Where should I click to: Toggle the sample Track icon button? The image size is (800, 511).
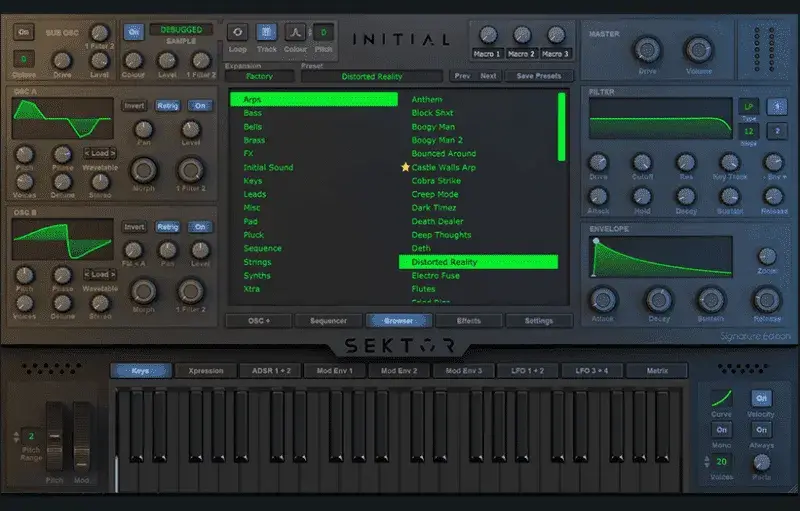point(266,33)
